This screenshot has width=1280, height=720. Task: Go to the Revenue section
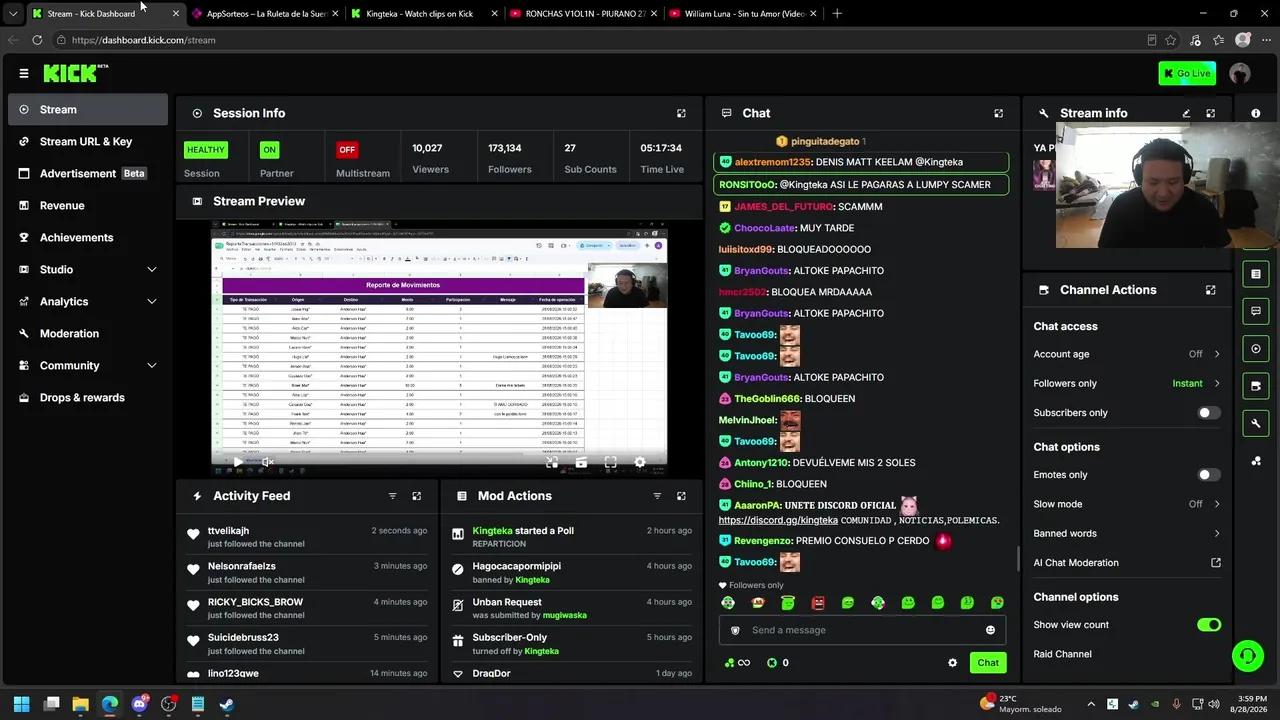tap(88, 206)
